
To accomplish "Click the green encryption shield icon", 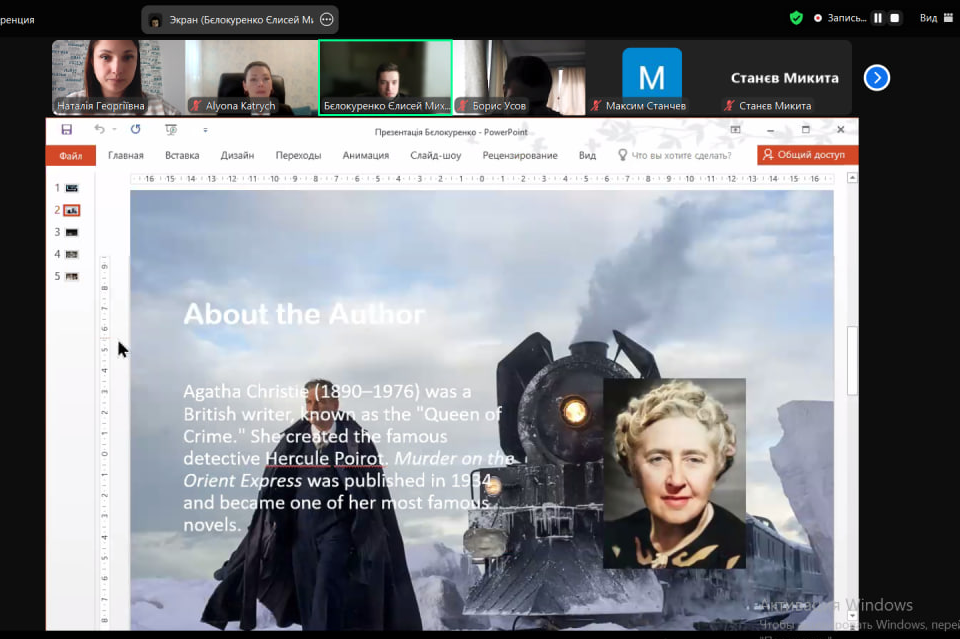I will point(796,18).
